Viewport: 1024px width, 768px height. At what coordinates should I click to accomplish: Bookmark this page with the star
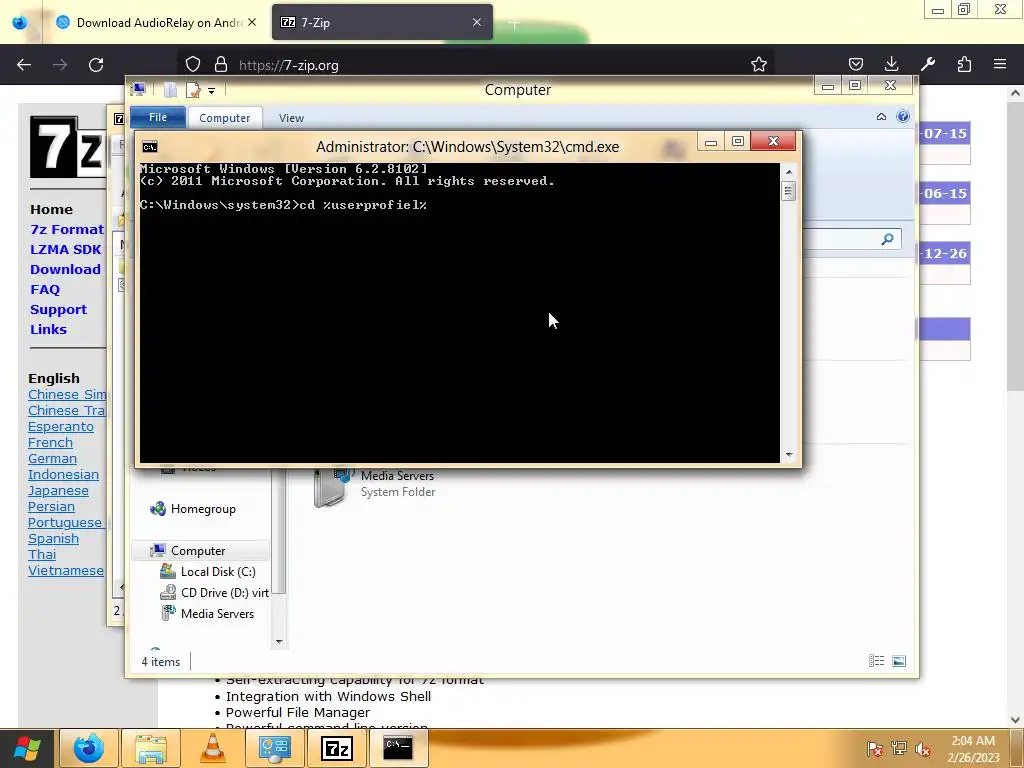coord(758,65)
